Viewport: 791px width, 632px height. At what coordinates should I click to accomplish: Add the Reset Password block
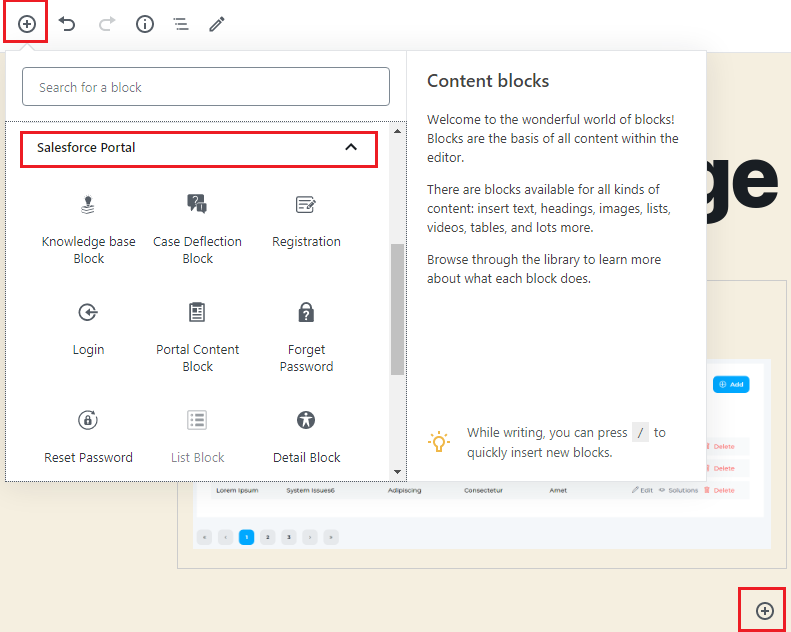click(x=88, y=436)
